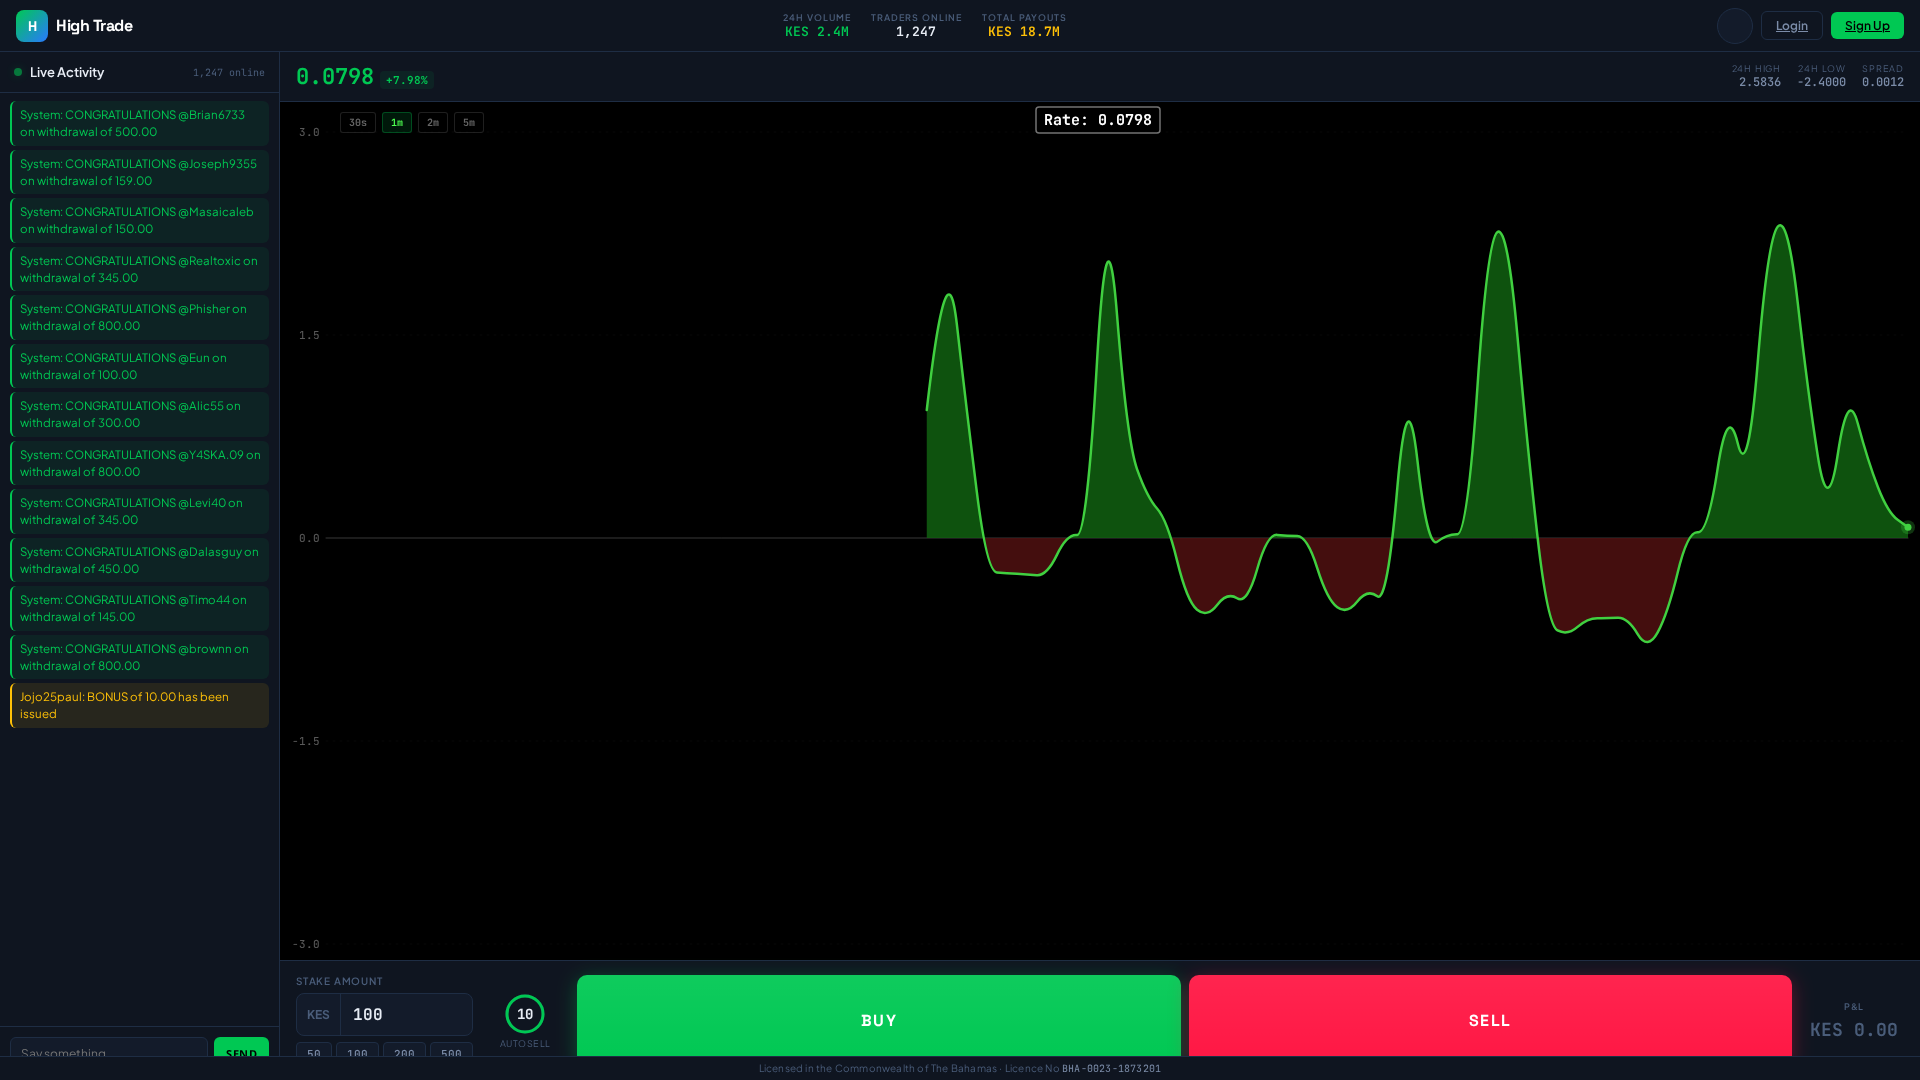The width and height of the screenshot is (1920, 1080).
Task: Click the High Trade brand name
Action: coord(94,26)
